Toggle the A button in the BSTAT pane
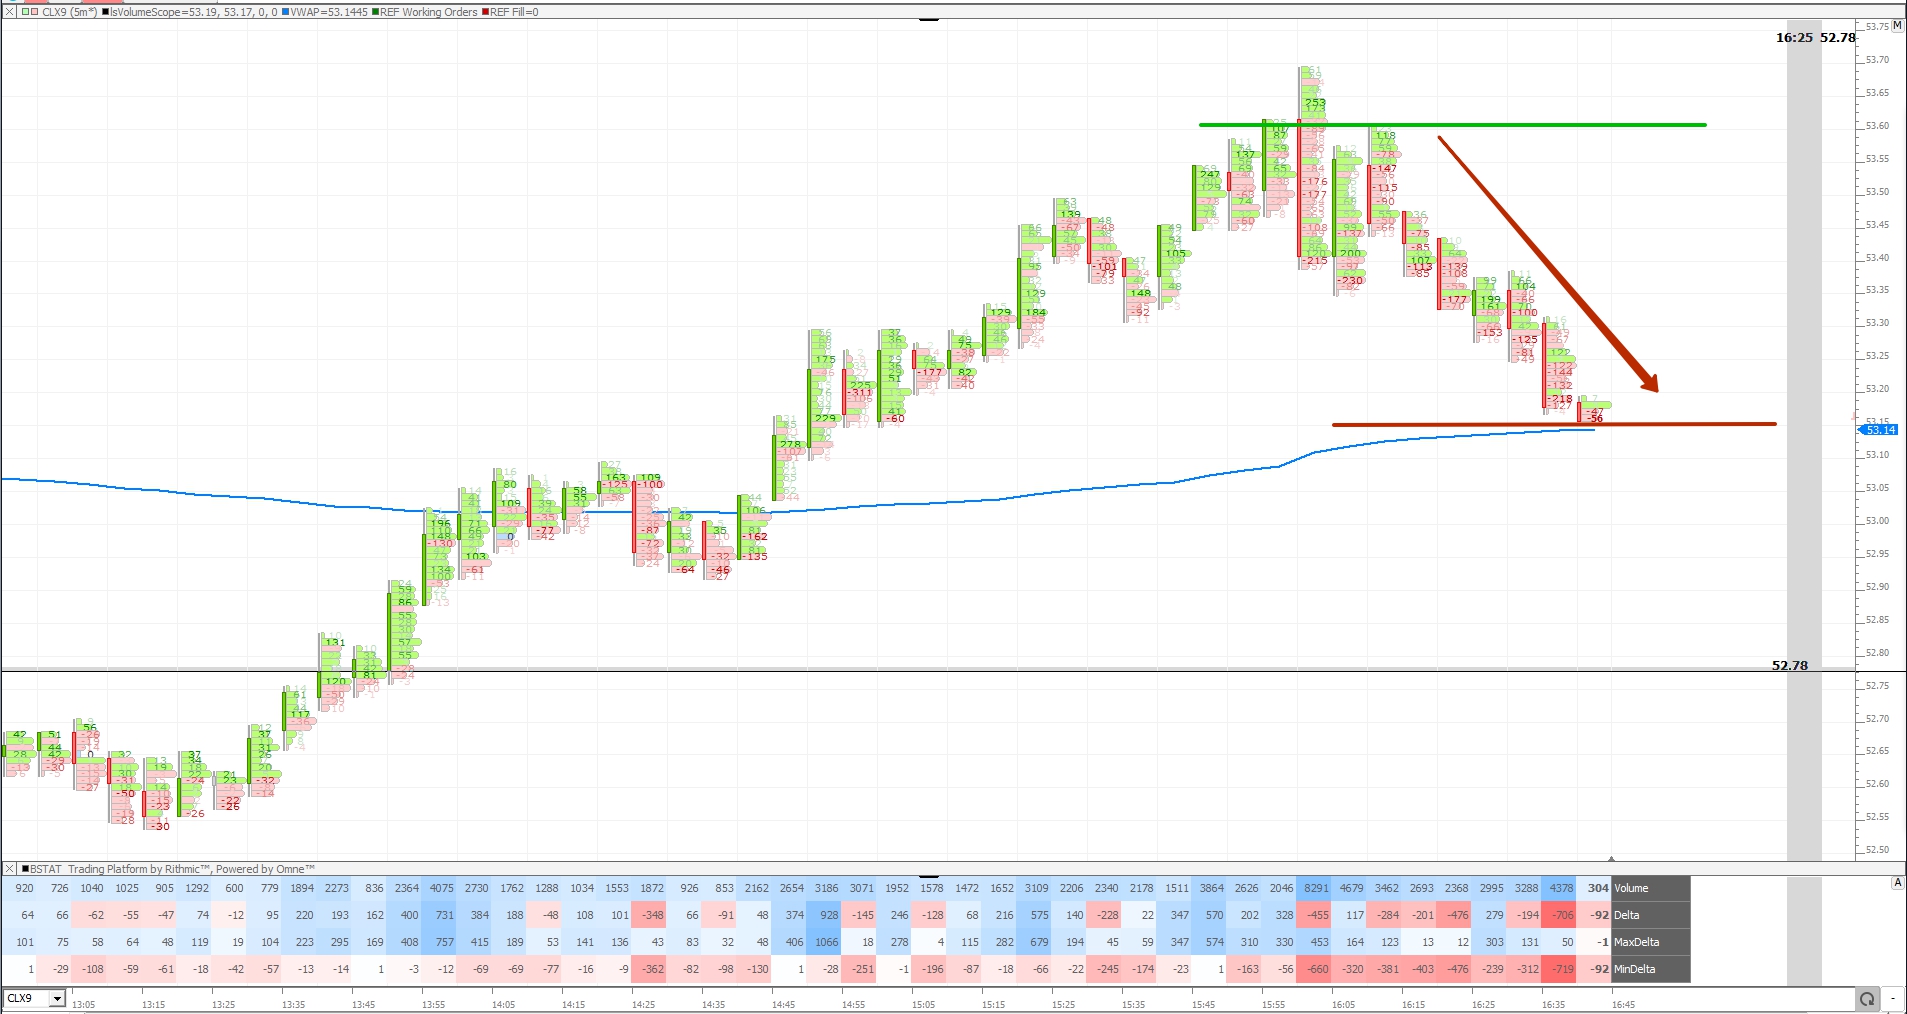The height and width of the screenshot is (1014, 1907). point(1897,882)
